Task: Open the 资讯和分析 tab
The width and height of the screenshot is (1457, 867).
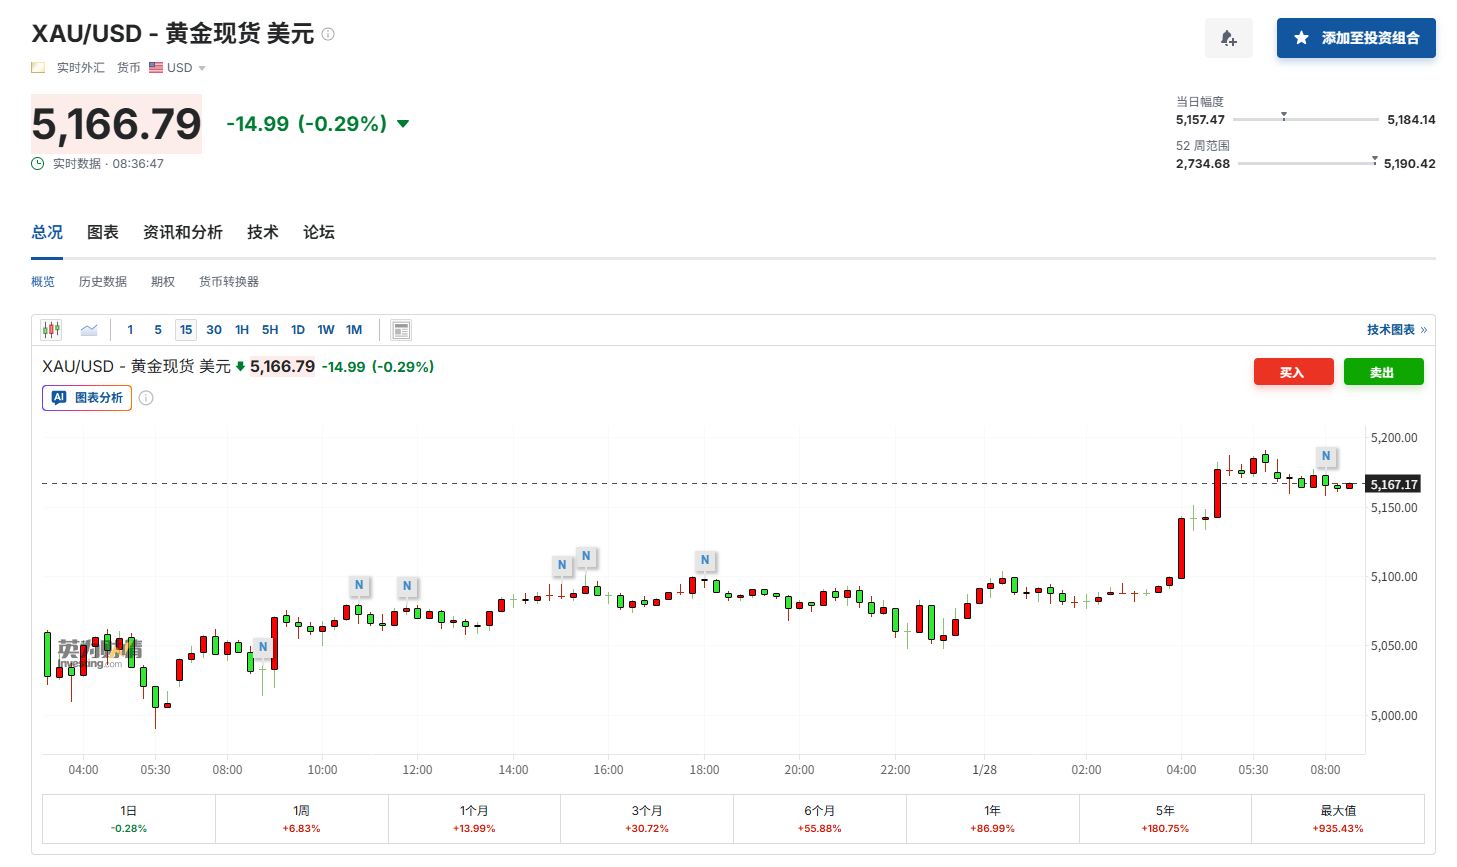Action: (x=182, y=232)
